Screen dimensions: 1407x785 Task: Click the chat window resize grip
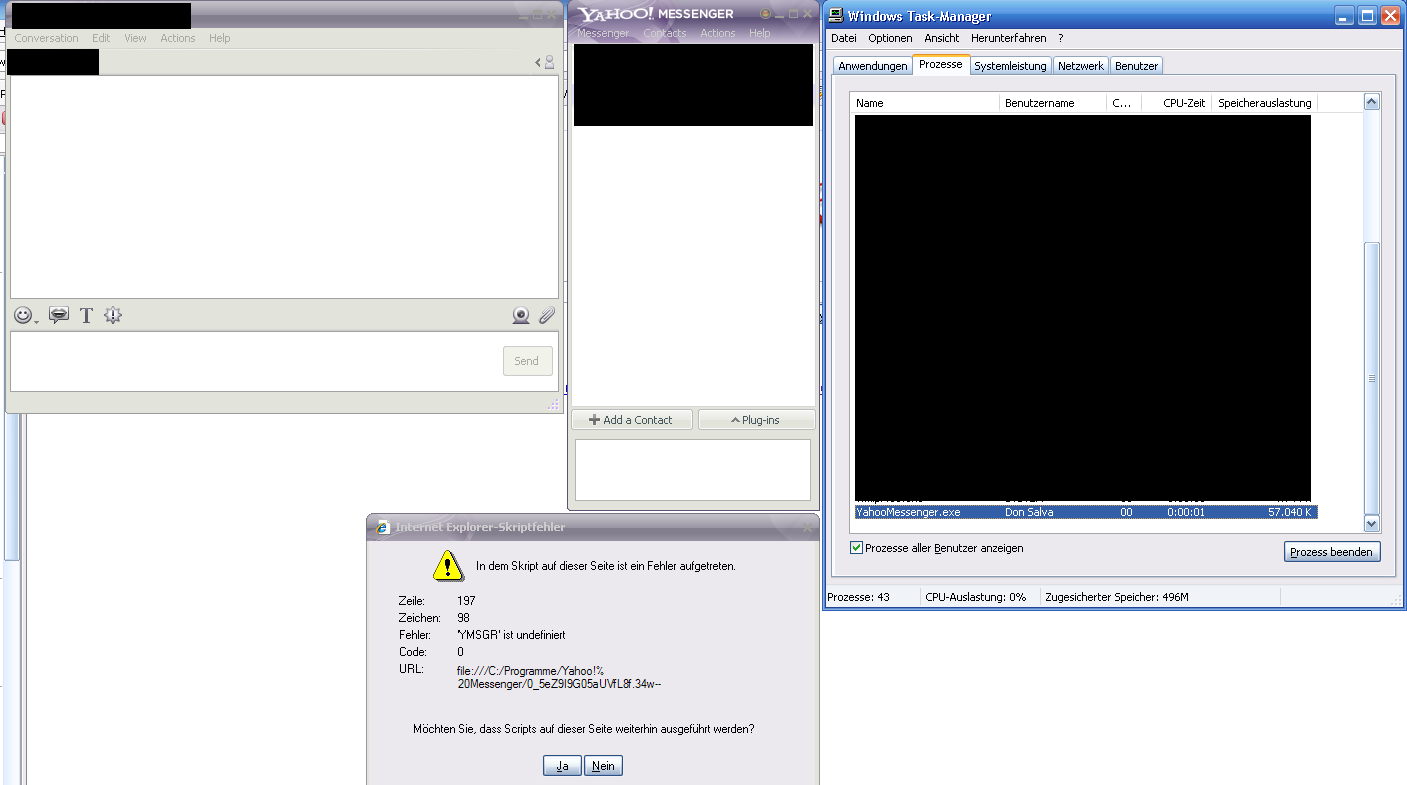(553, 405)
